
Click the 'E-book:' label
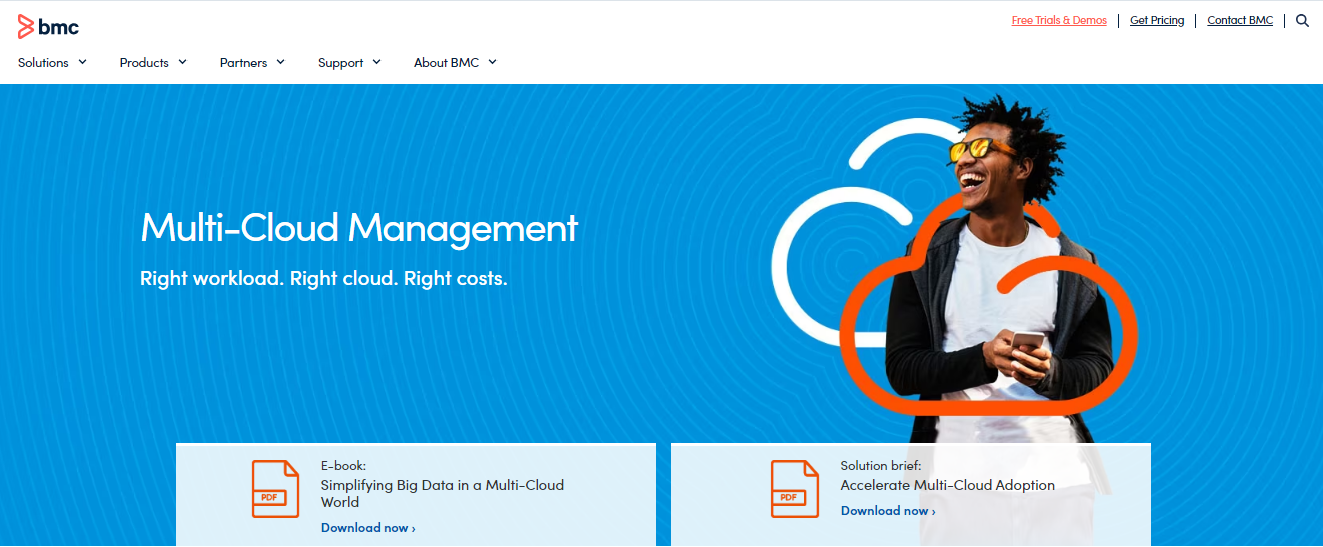click(x=343, y=466)
